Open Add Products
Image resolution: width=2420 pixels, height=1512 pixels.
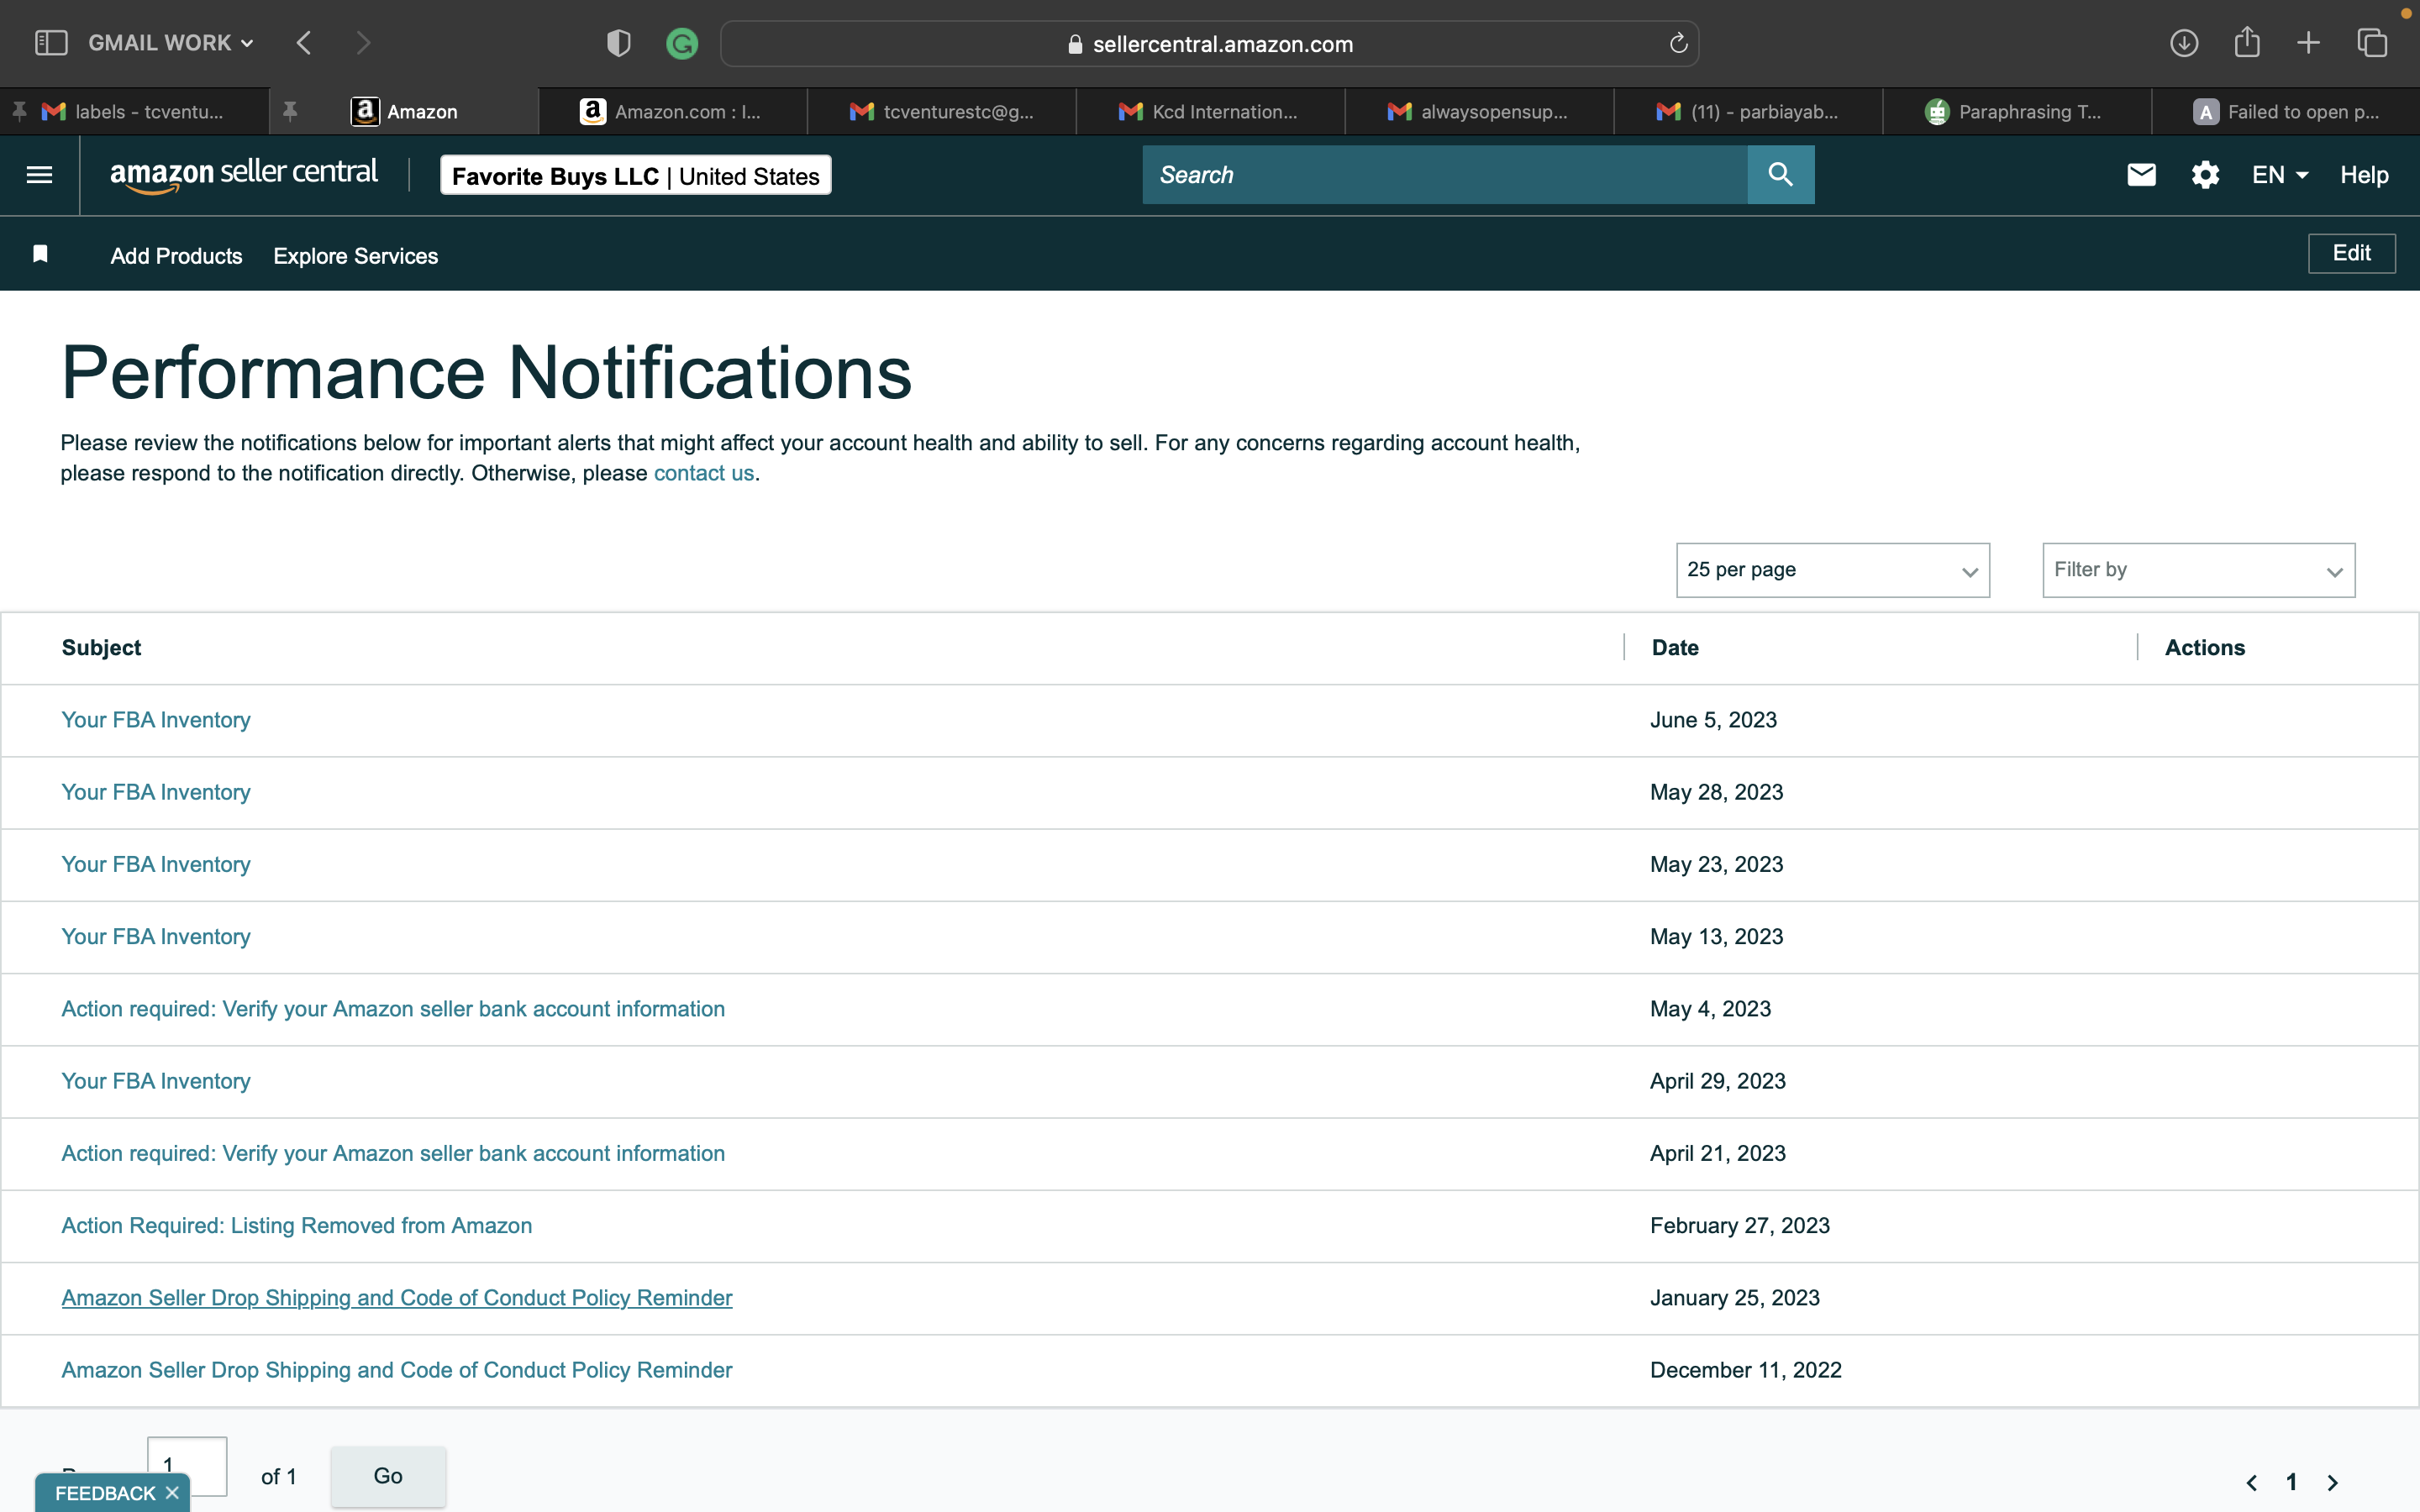[x=176, y=256]
